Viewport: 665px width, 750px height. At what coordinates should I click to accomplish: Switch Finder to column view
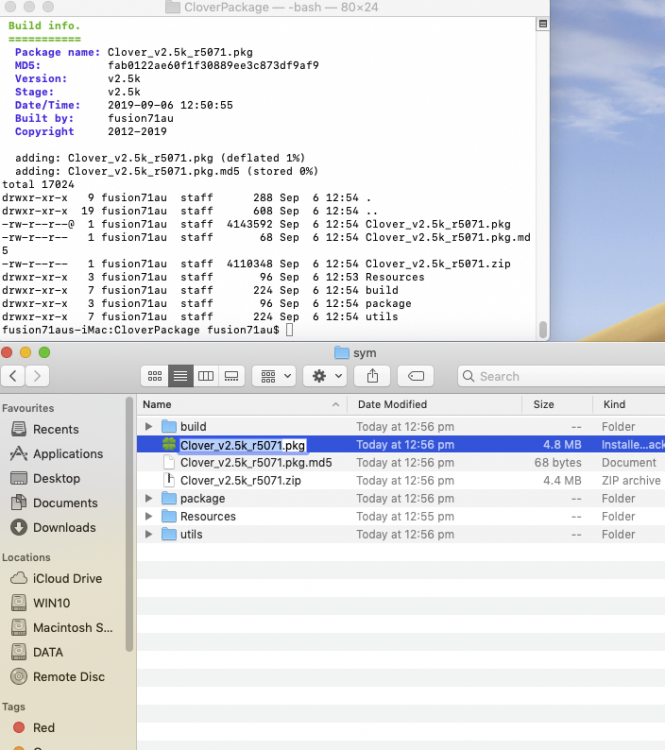206,376
